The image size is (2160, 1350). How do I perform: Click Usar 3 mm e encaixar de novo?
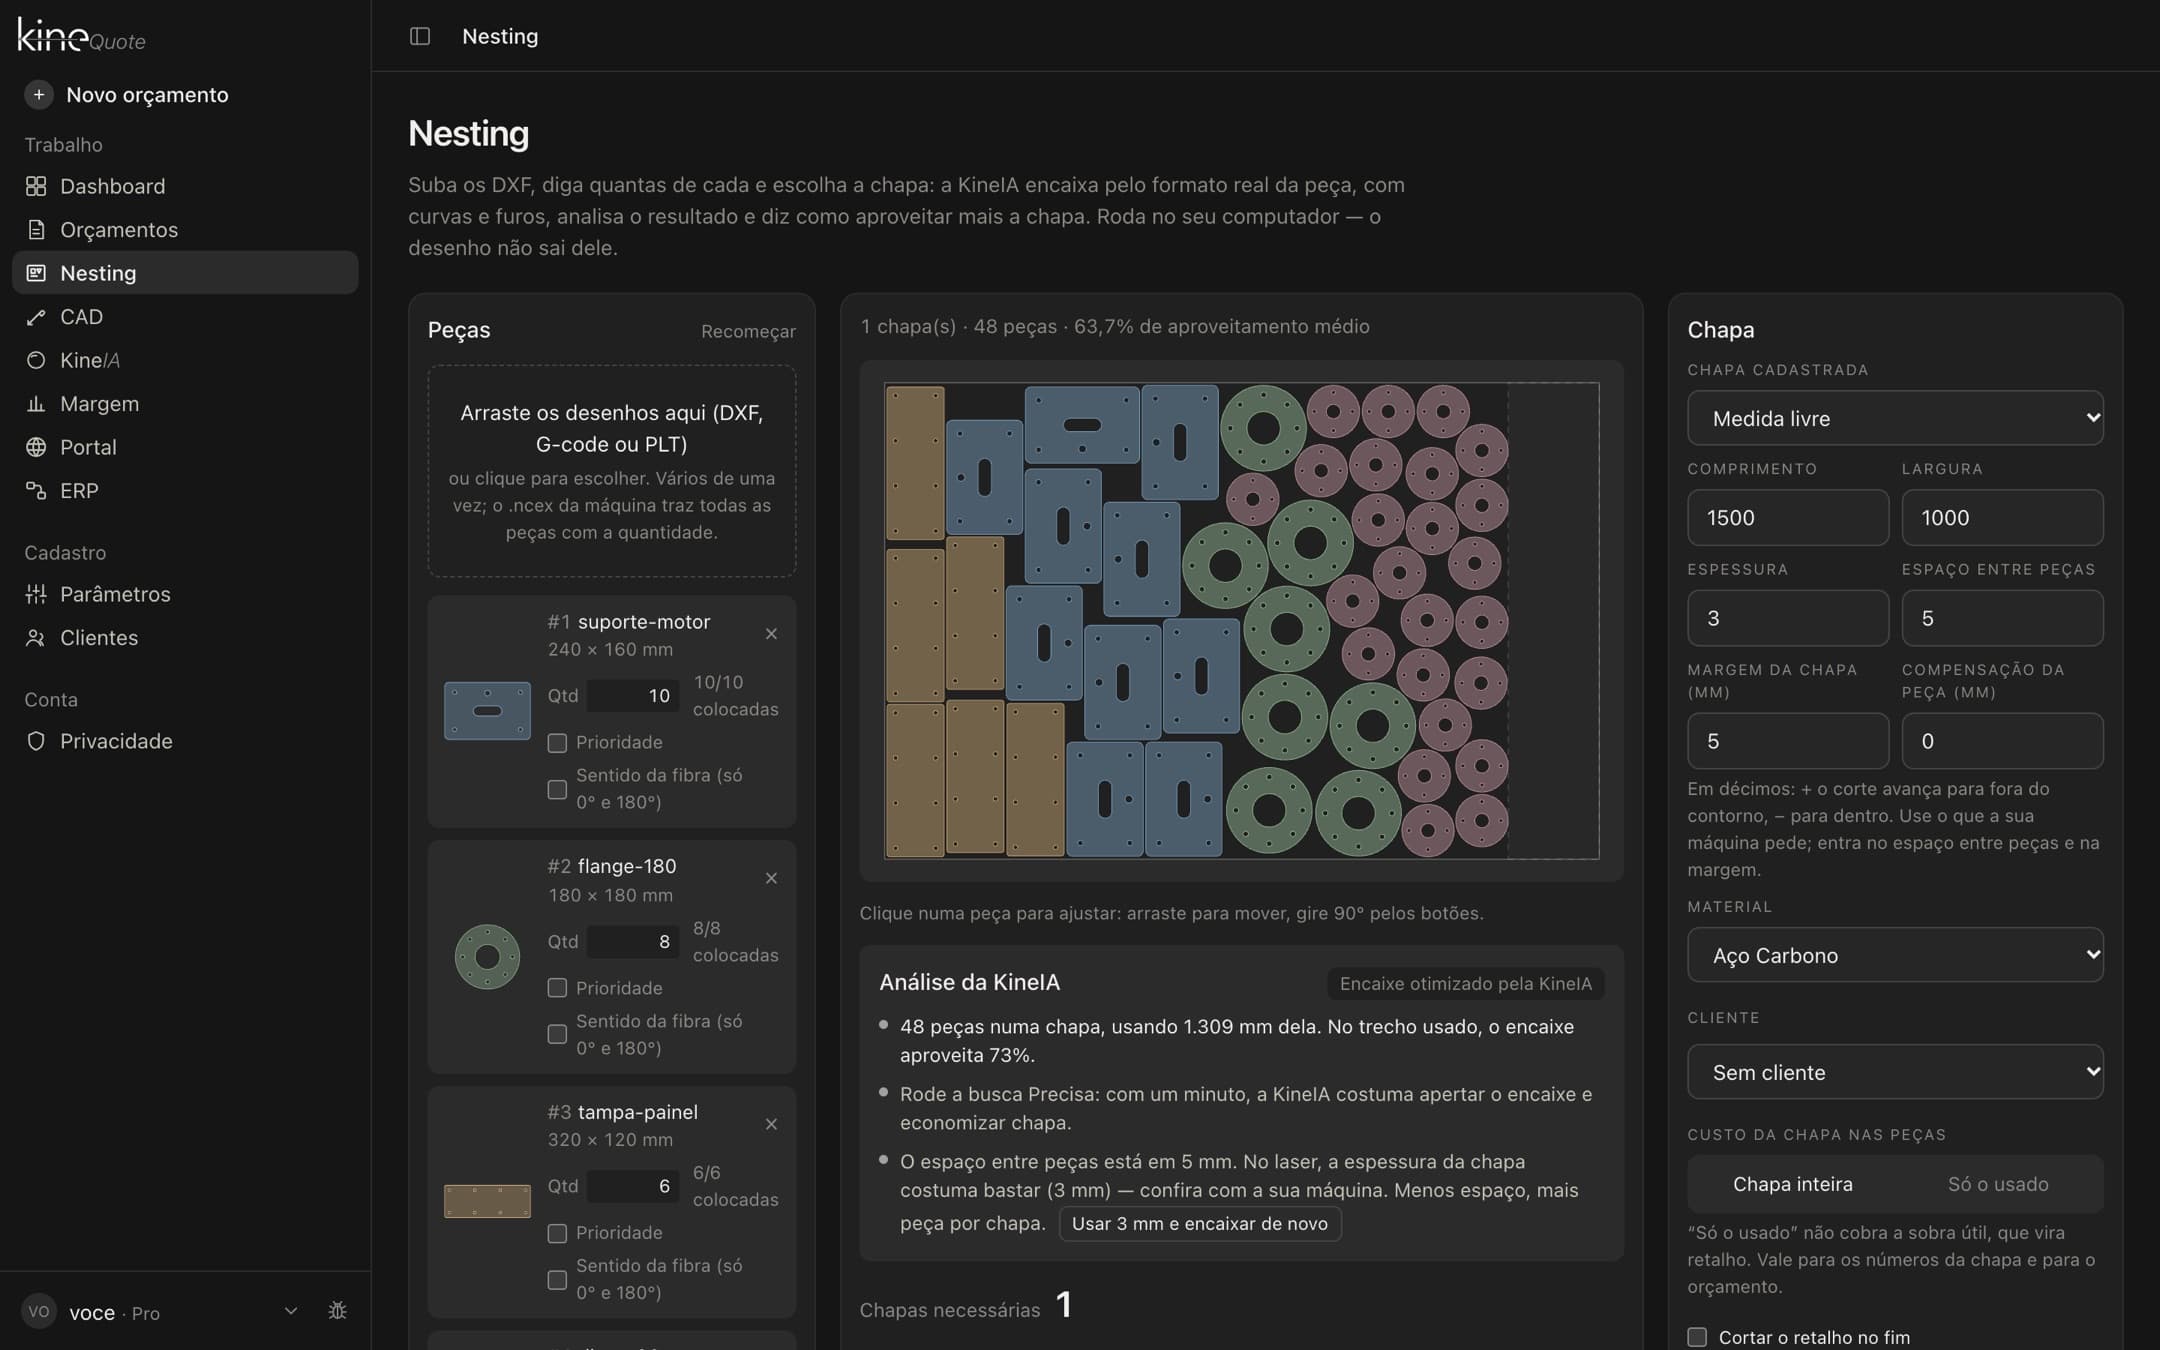click(x=1200, y=1224)
